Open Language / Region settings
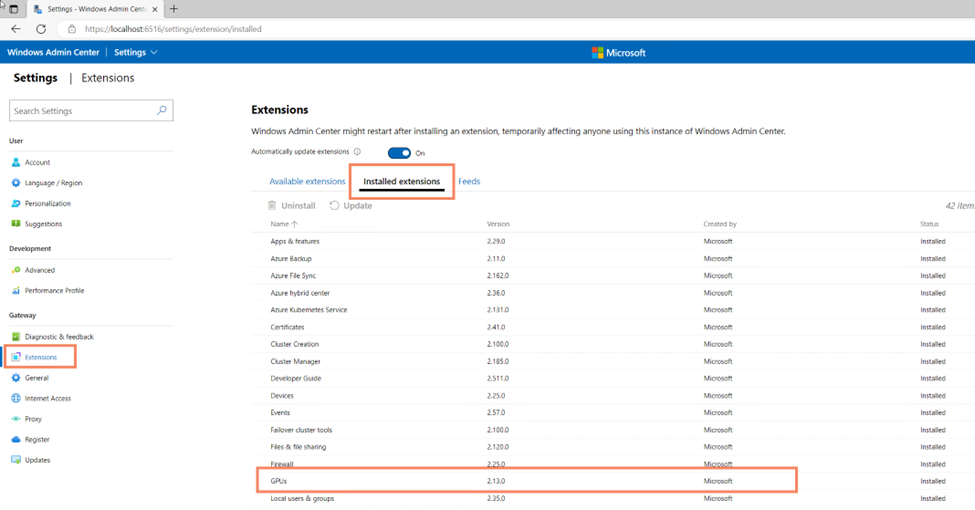Image resolution: width=975 pixels, height=510 pixels. (x=53, y=183)
